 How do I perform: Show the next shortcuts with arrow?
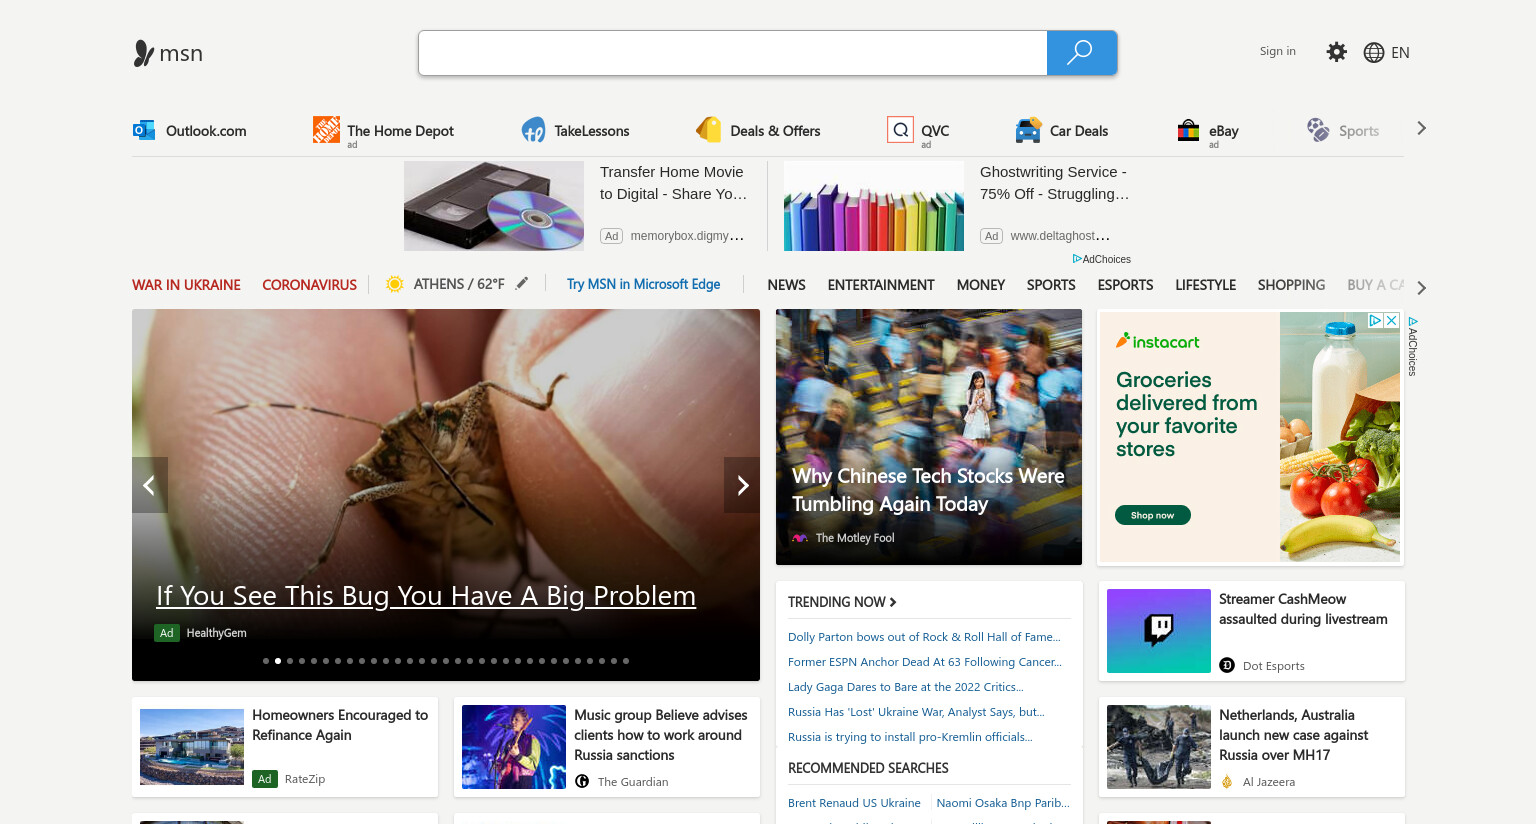point(1421,128)
